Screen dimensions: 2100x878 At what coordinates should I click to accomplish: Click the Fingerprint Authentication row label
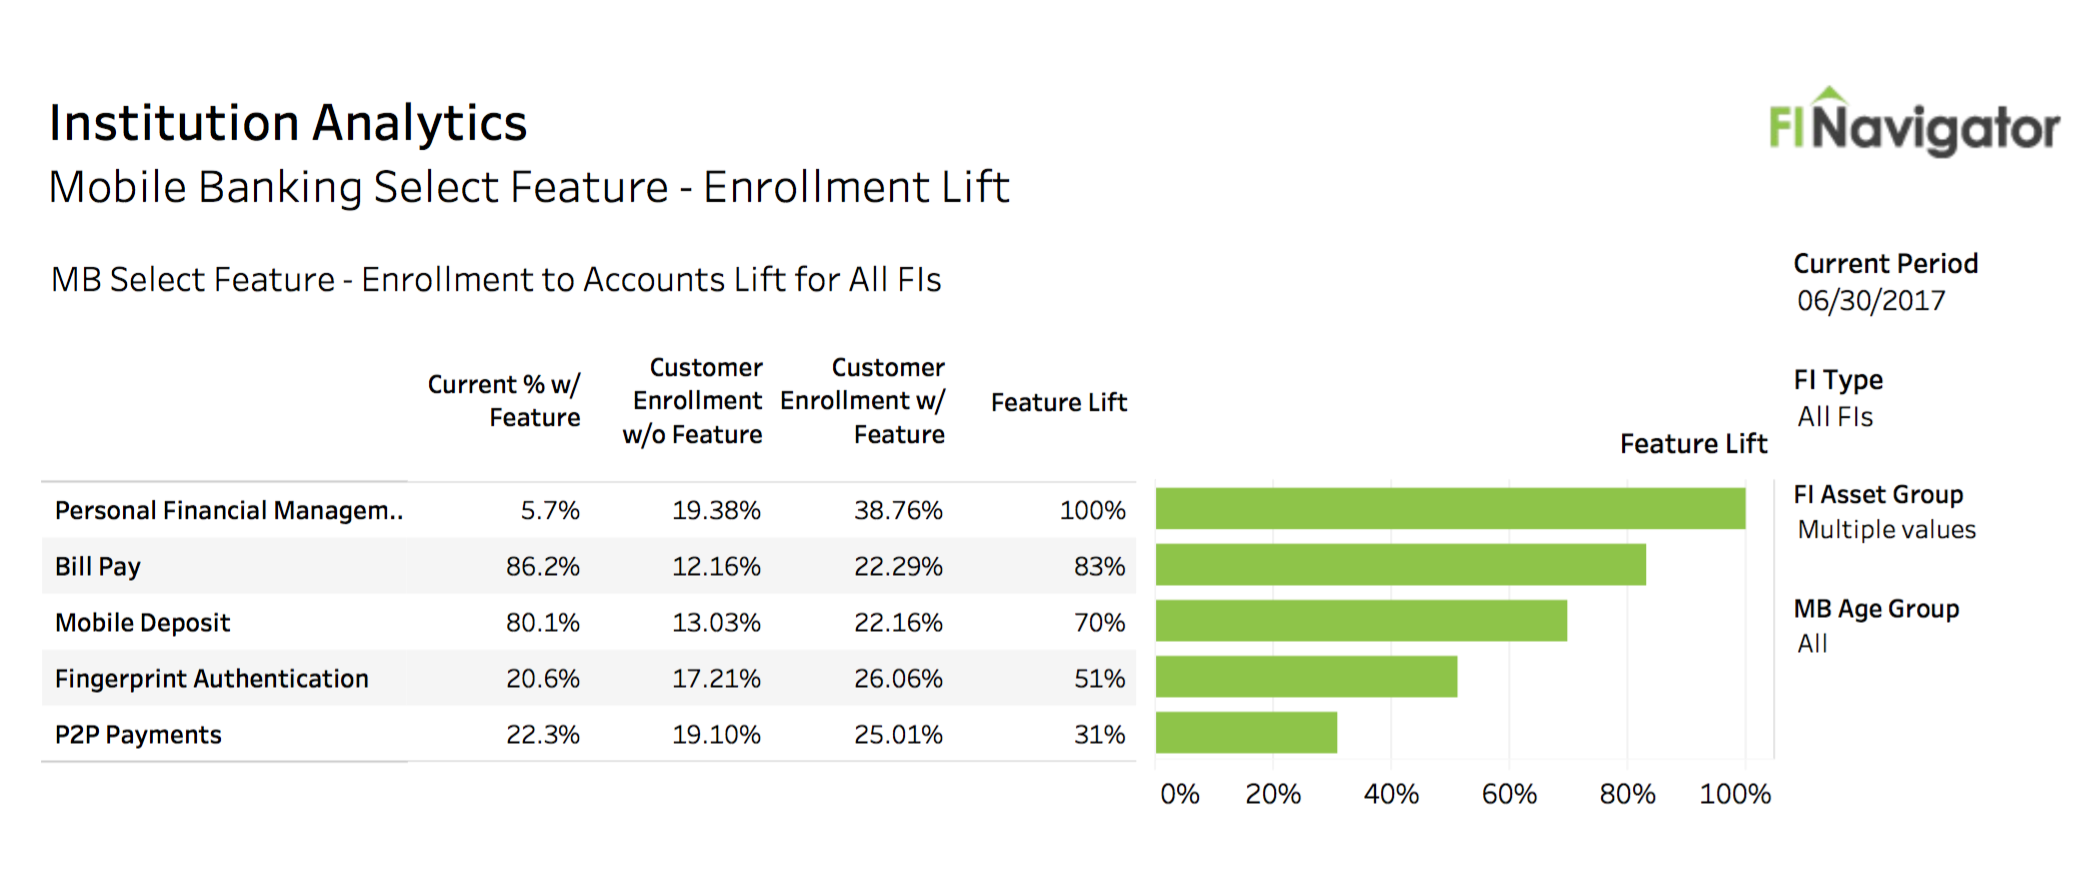coord(212,678)
